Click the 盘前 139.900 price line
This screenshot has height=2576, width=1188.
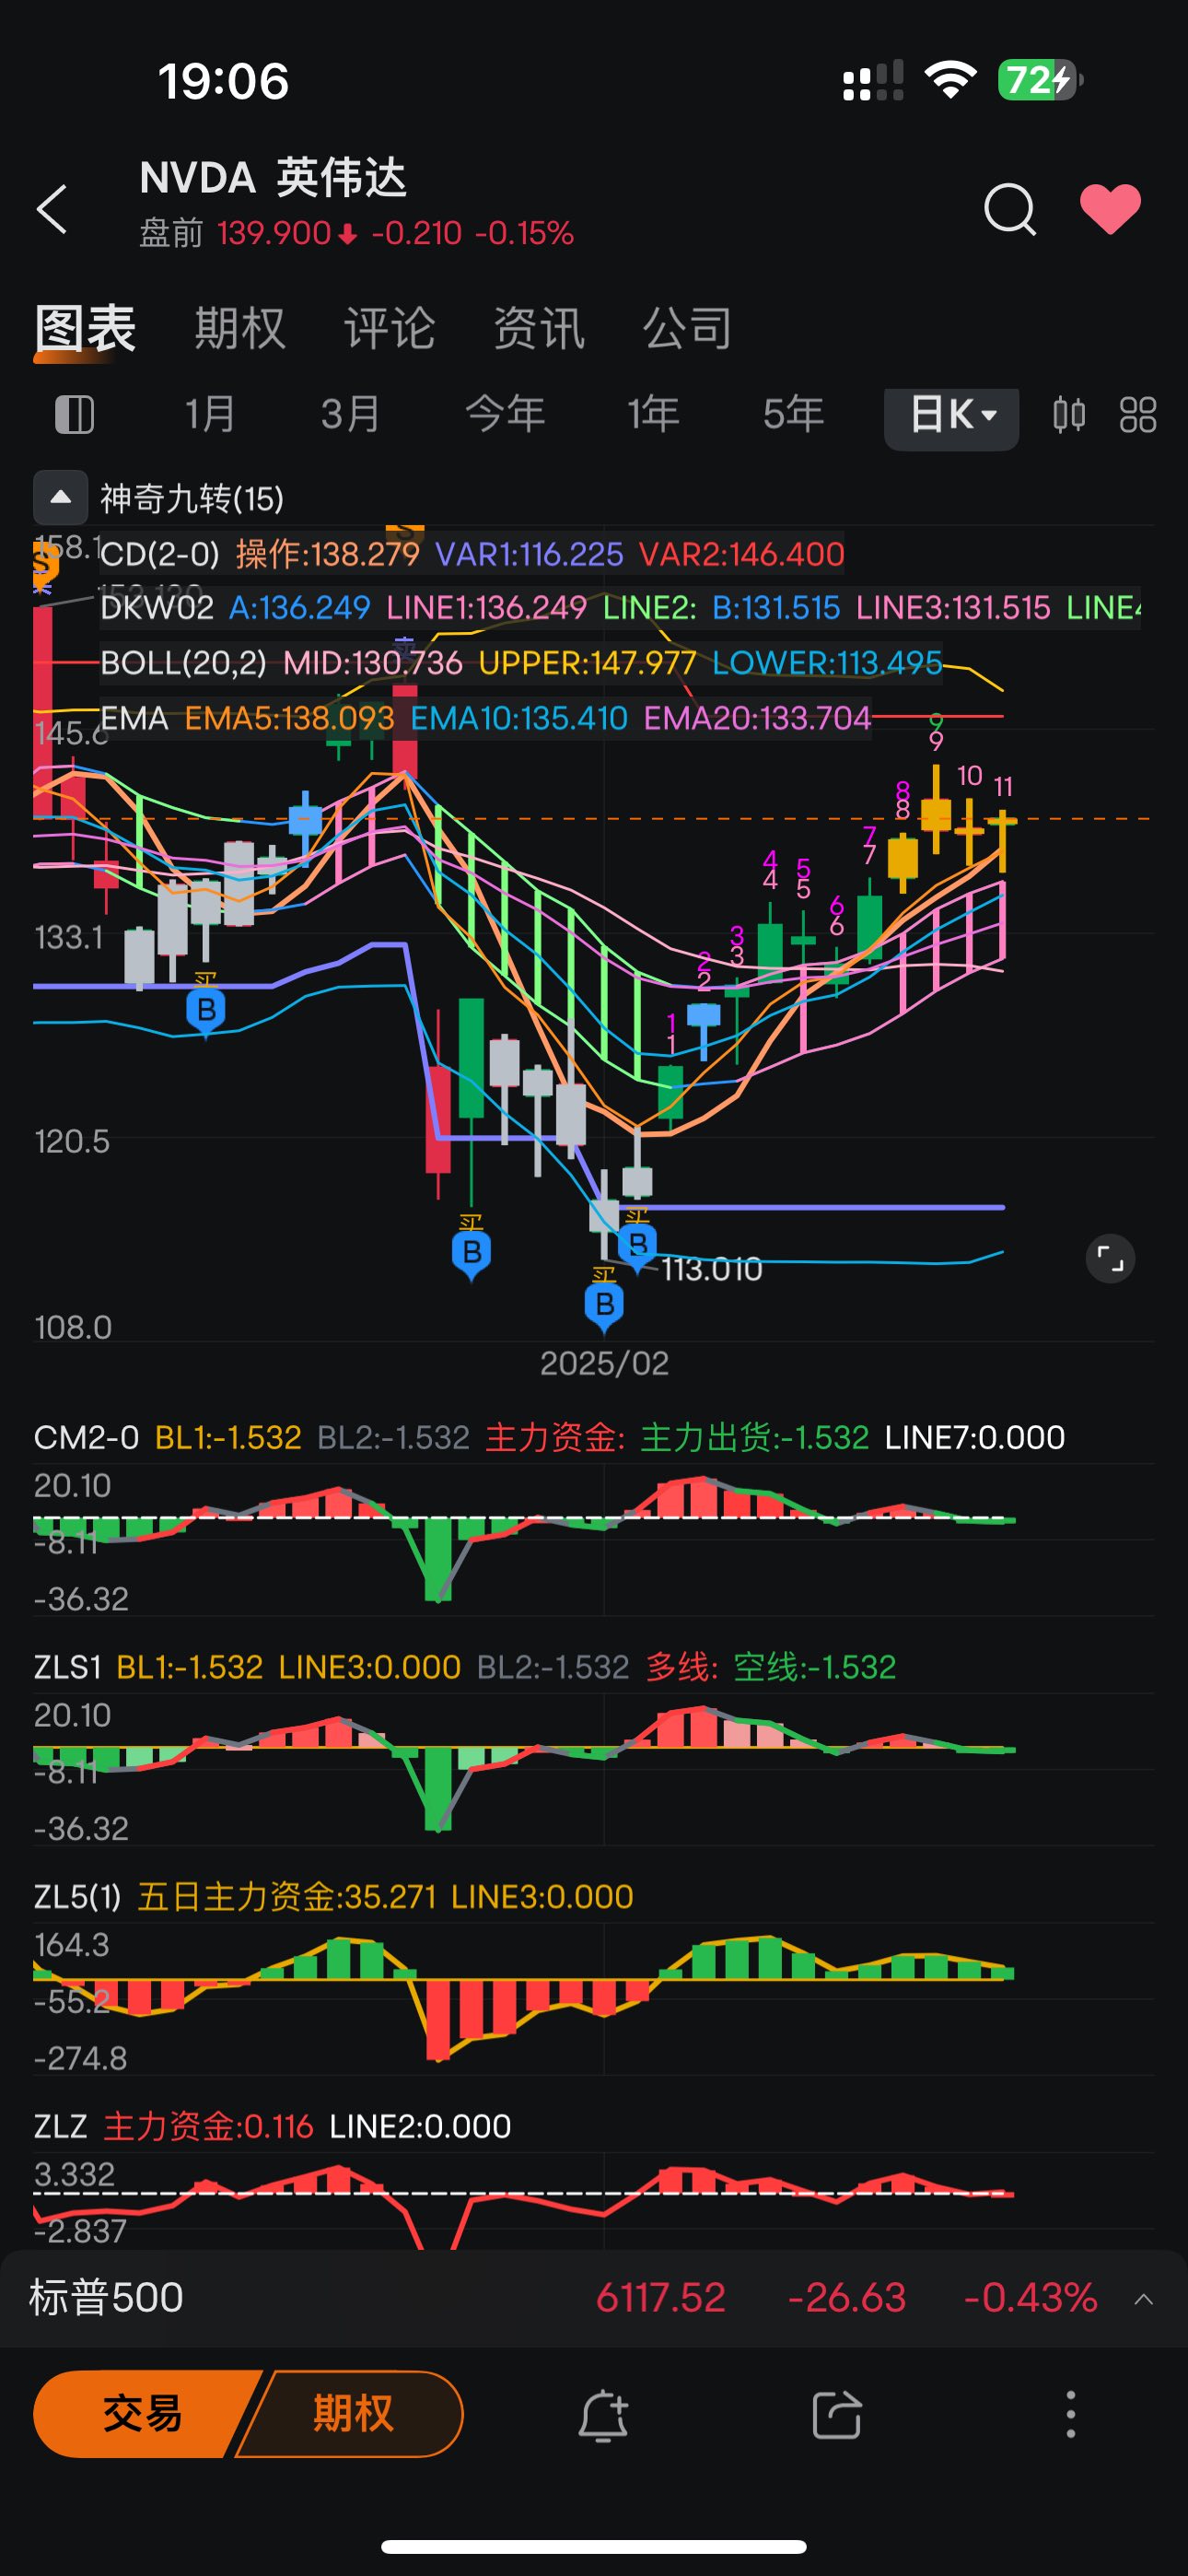pos(357,233)
